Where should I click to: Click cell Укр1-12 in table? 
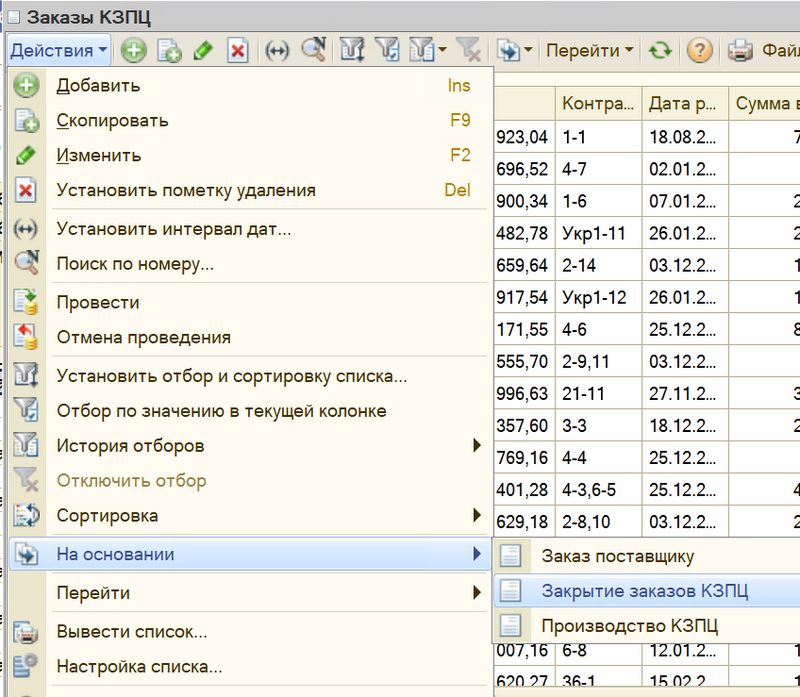click(x=598, y=297)
